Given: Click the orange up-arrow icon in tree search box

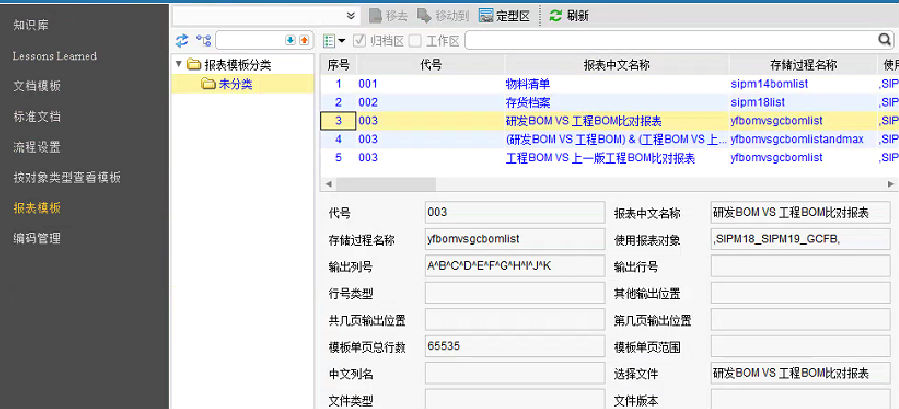Looking at the screenshot, I should pos(304,40).
